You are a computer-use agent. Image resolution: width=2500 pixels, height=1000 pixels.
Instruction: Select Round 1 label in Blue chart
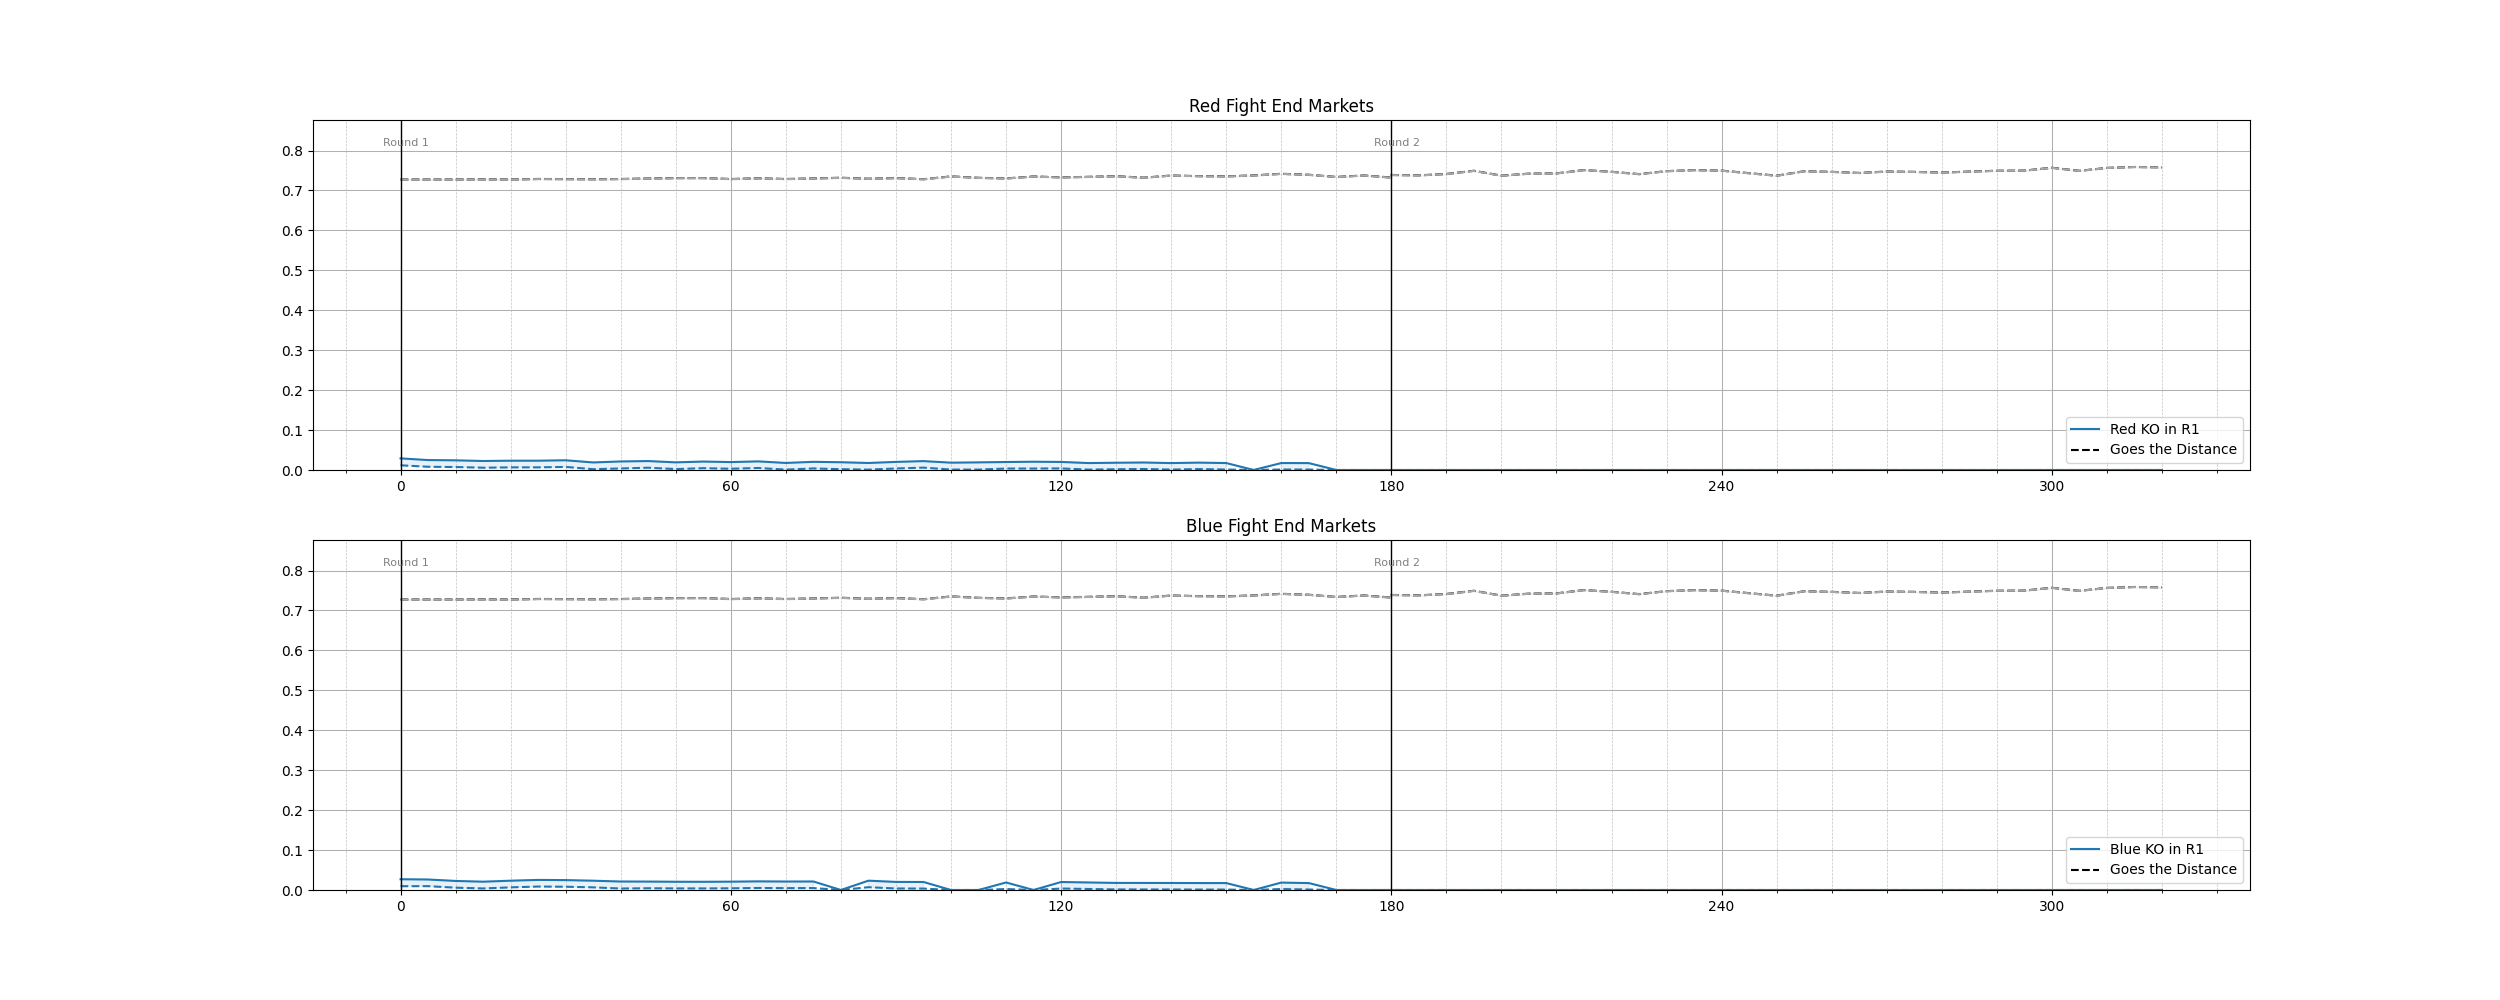pyautogui.click(x=405, y=563)
